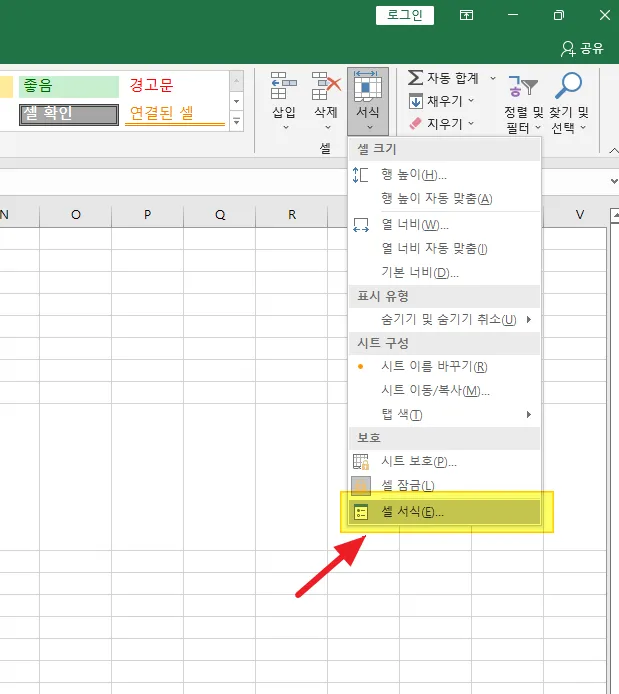Image resolution: width=619 pixels, height=694 pixels.
Task: Choose 열 너비 자동 맞춤(I)
Action: (444, 248)
